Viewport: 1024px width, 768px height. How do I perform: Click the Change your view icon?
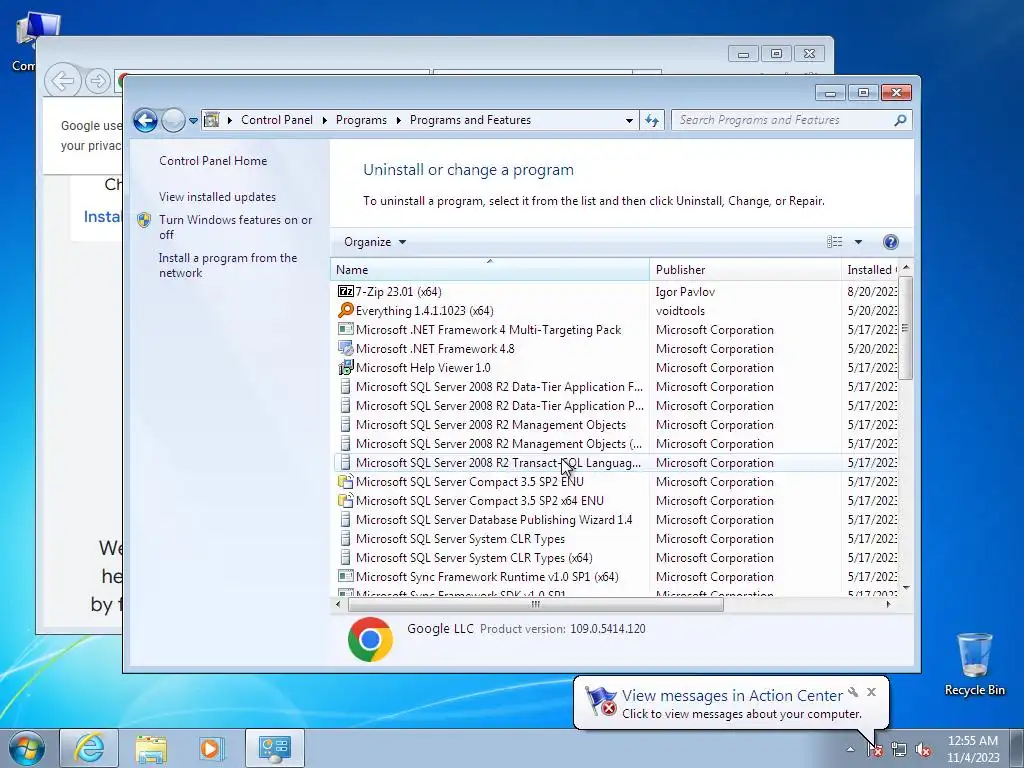click(835, 242)
